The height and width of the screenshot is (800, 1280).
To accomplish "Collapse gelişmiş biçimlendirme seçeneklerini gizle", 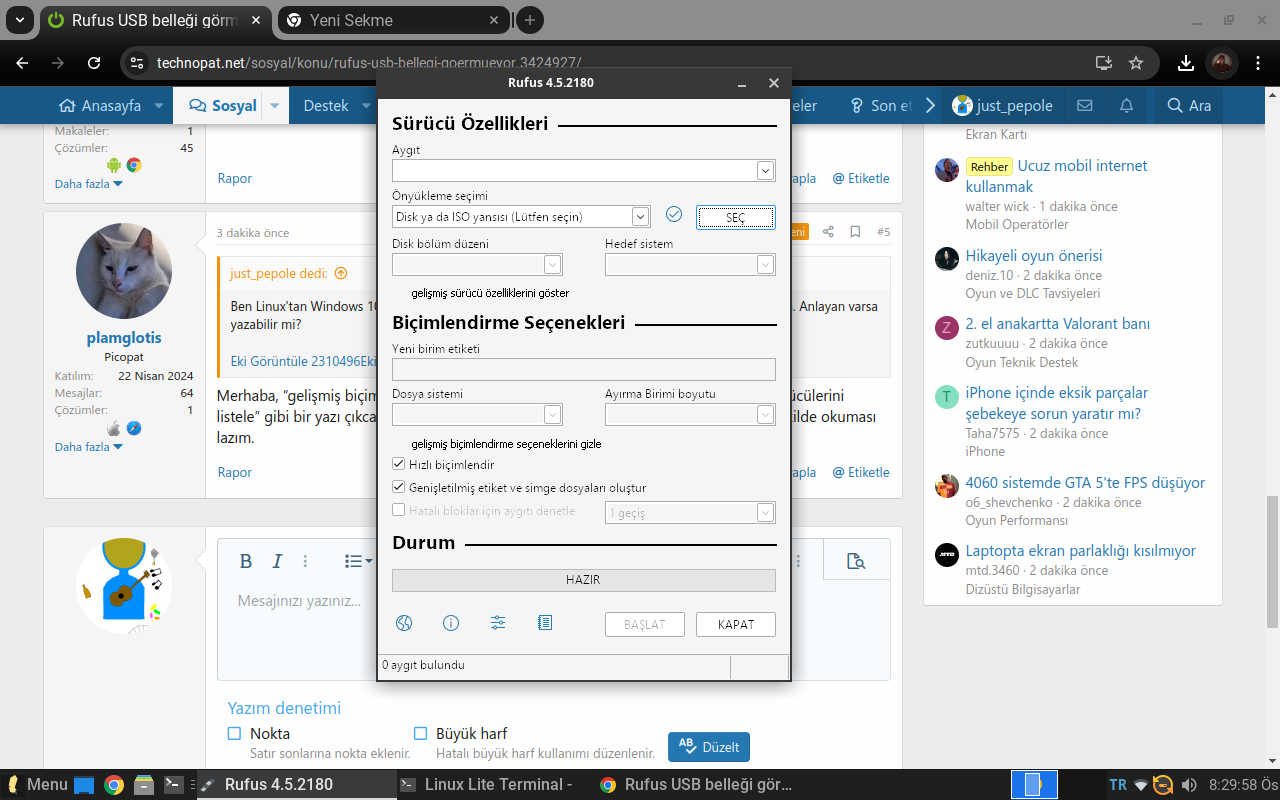I will coord(506,444).
